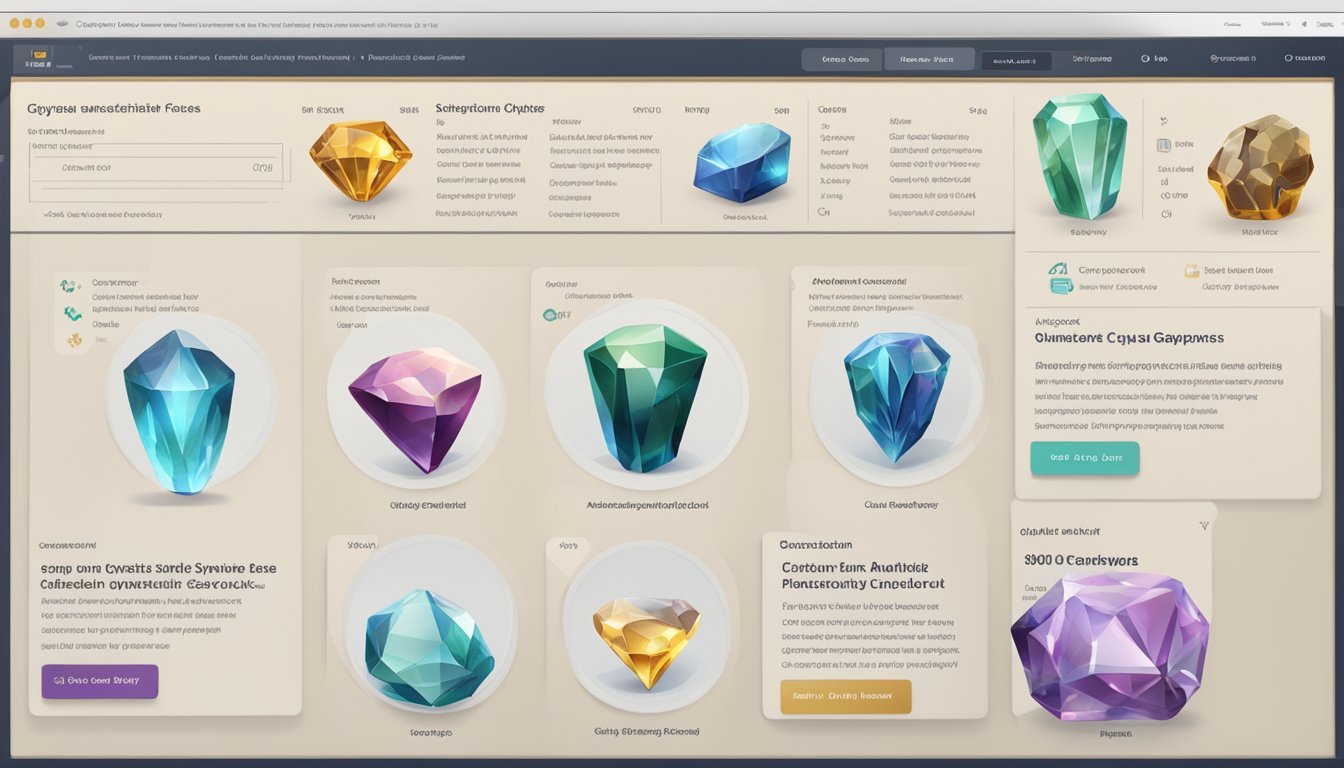Click the bold title in the right description card

pyautogui.click(x=1129, y=338)
